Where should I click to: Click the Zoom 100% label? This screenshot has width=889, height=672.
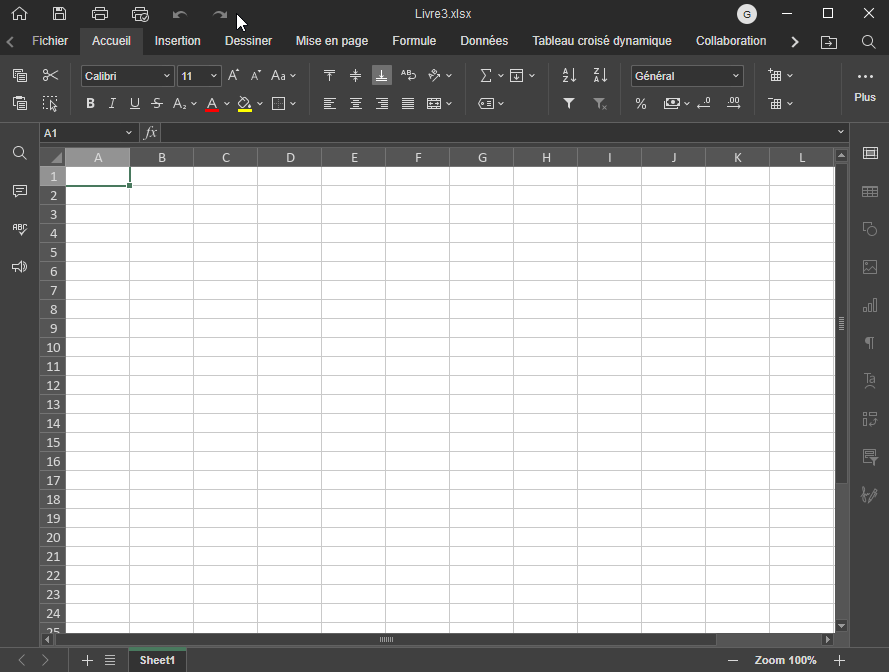pos(785,660)
